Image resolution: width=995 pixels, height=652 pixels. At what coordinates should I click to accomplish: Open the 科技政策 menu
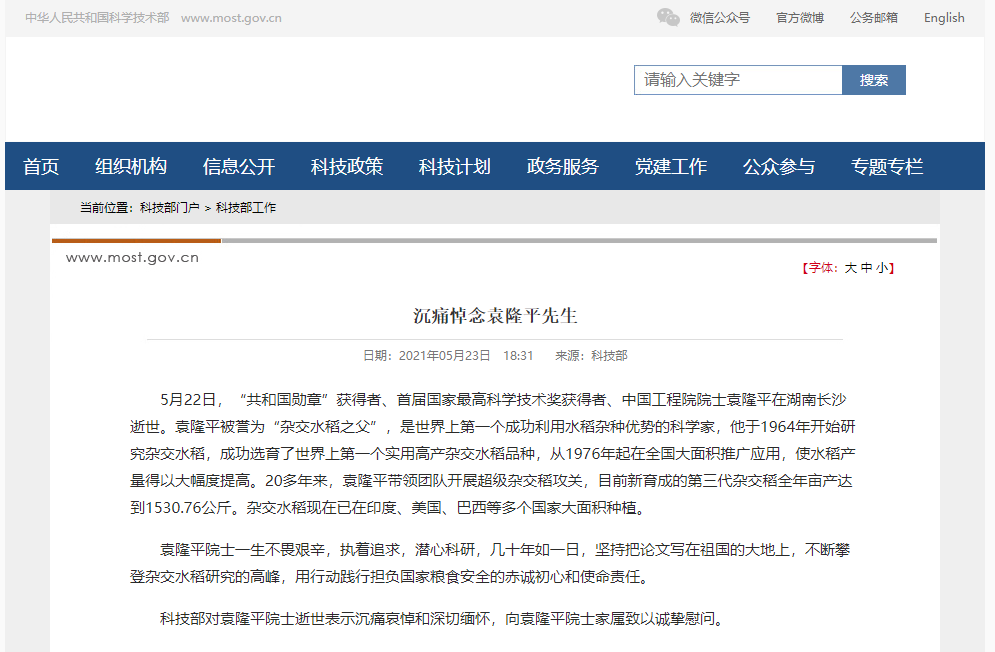(x=346, y=166)
